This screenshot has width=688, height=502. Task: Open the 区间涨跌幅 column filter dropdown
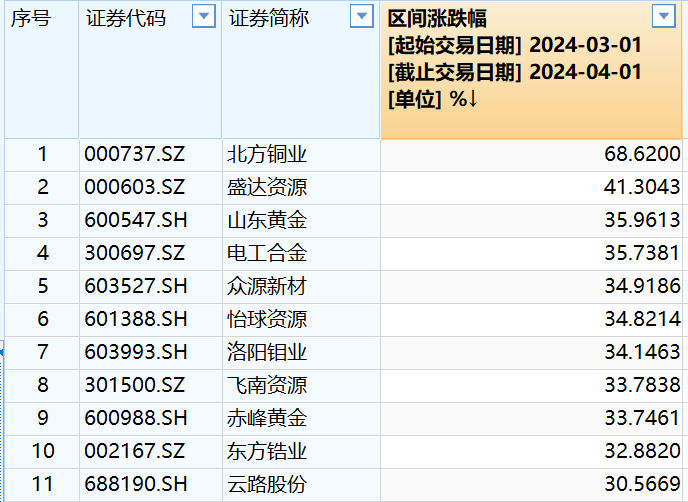663,17
